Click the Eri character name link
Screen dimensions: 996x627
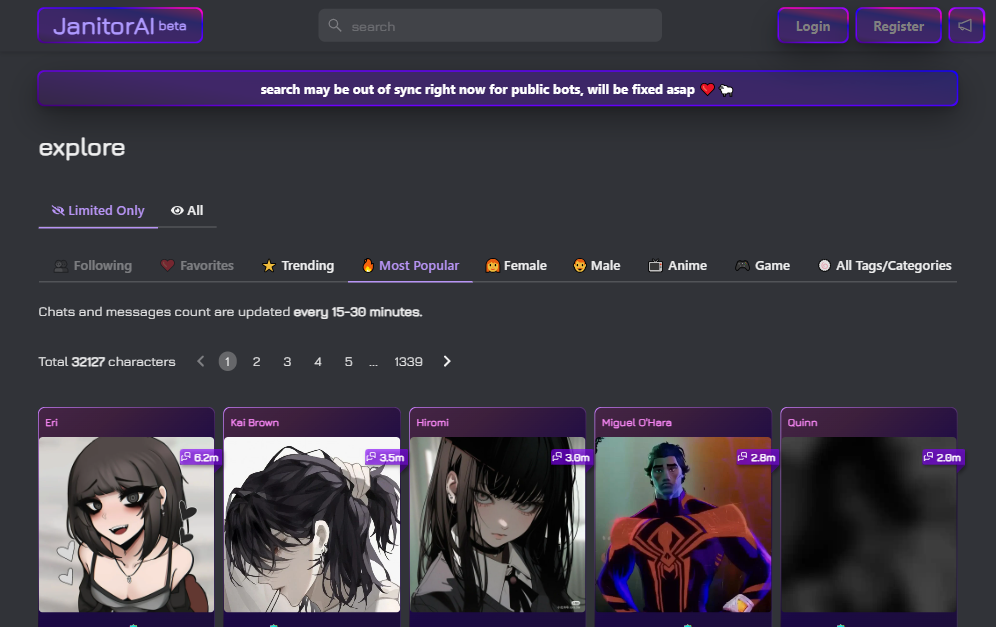51,422
